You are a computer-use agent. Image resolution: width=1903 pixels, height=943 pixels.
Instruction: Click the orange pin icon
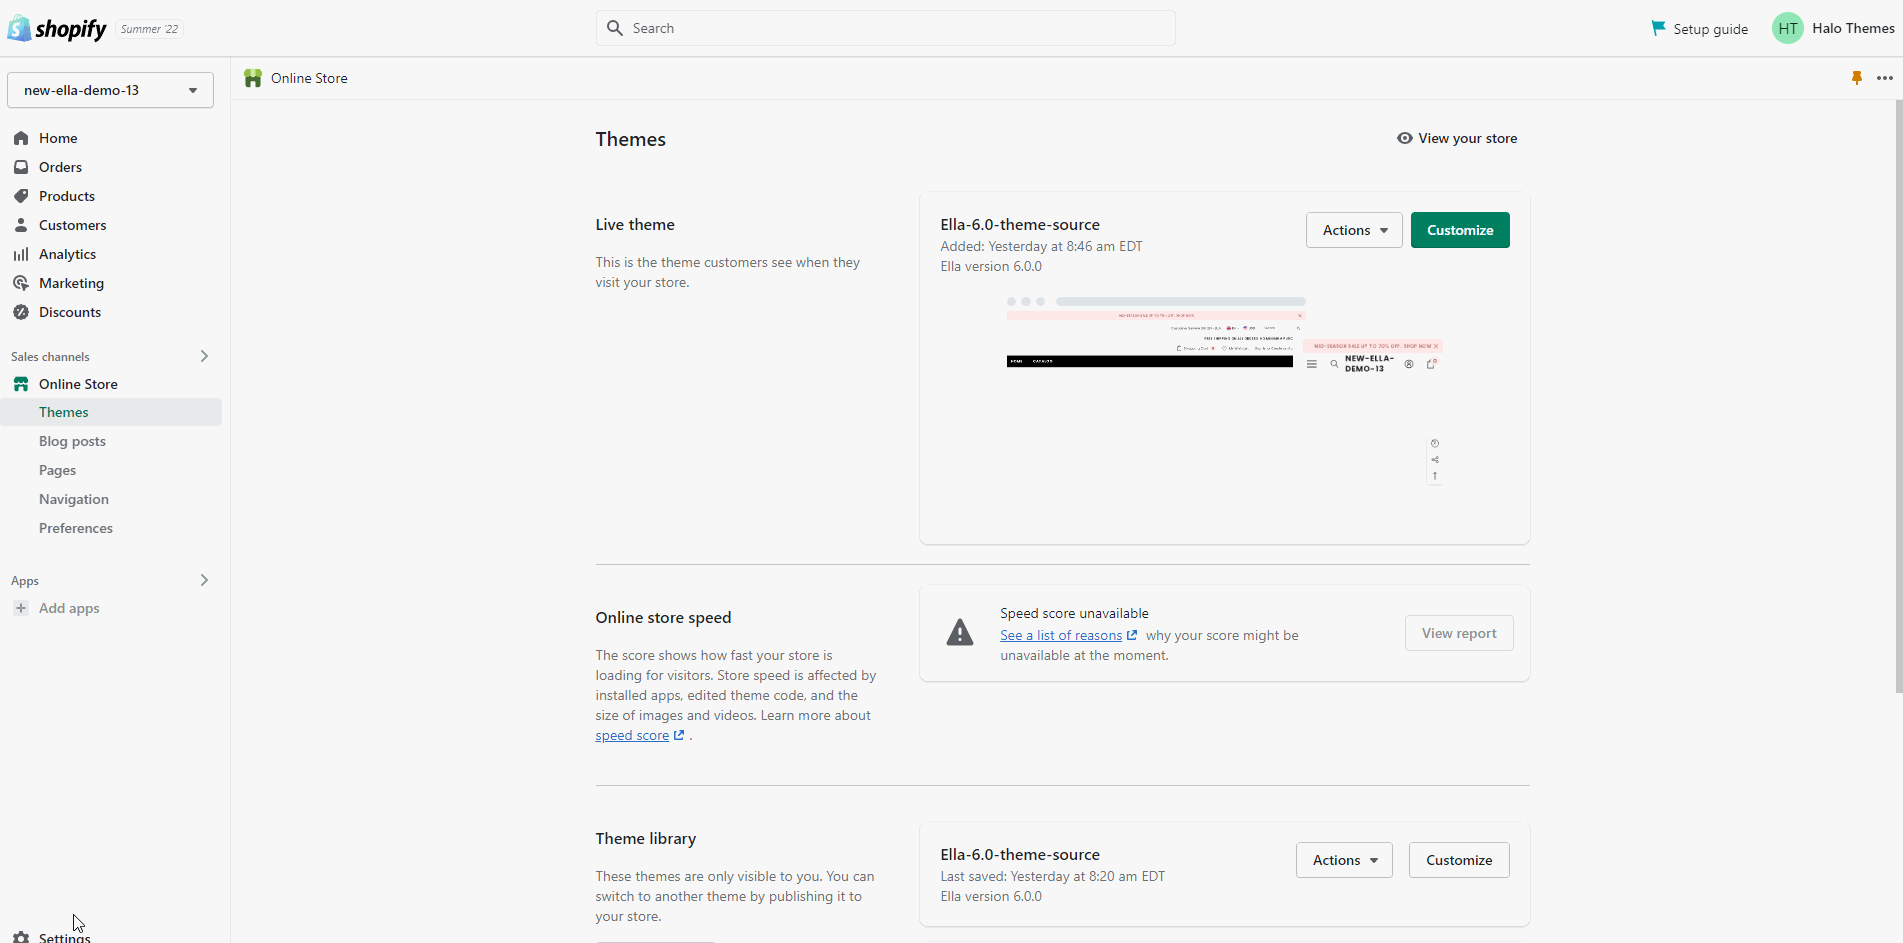pyautogui.click(x=1857, y=78)
